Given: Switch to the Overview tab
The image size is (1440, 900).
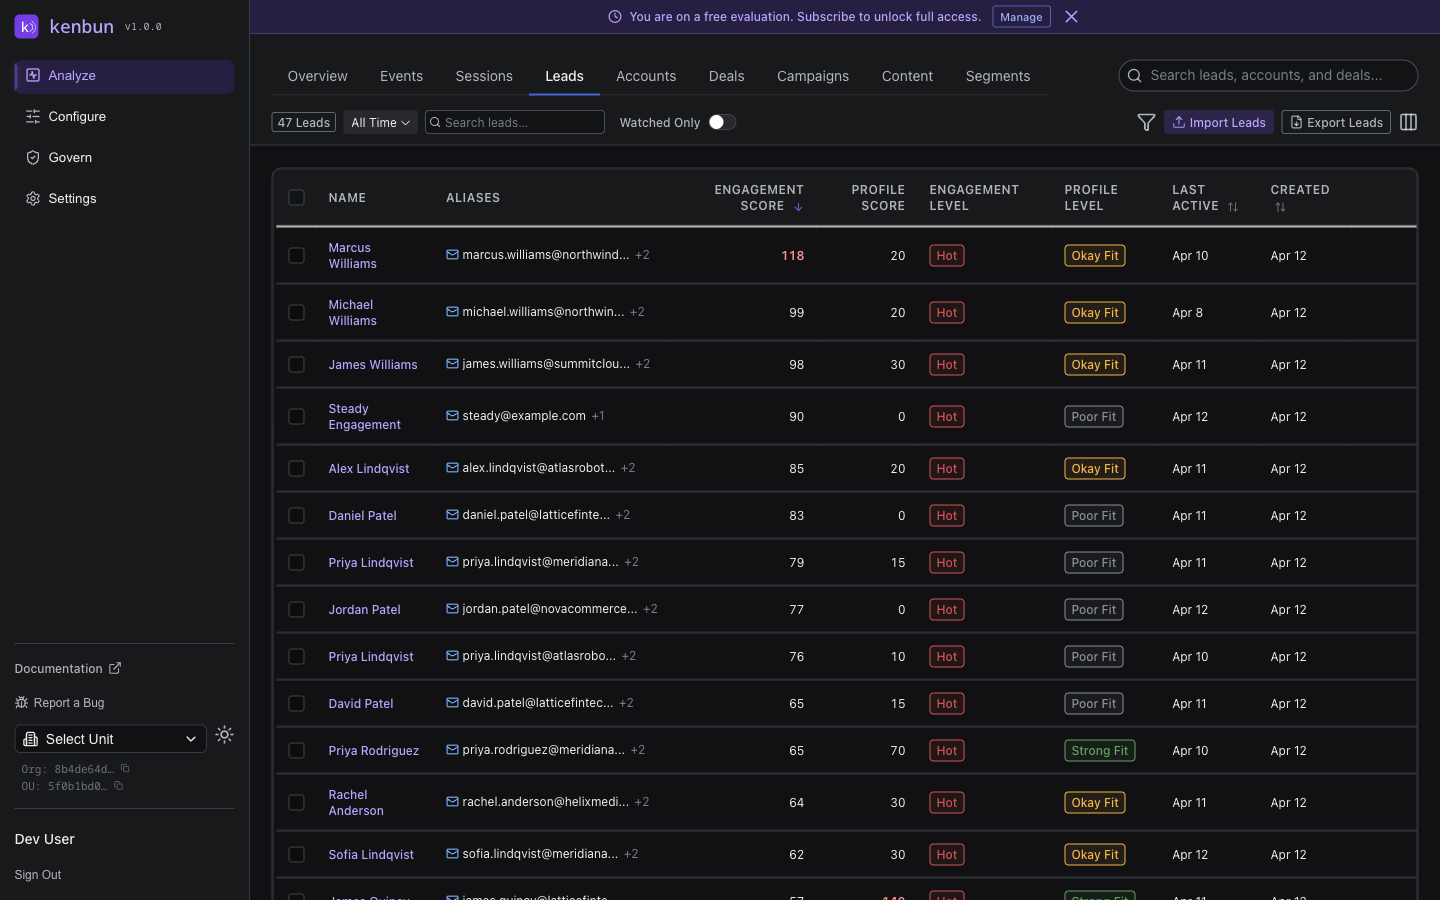Looking at the screenshot, I should 318,76.
